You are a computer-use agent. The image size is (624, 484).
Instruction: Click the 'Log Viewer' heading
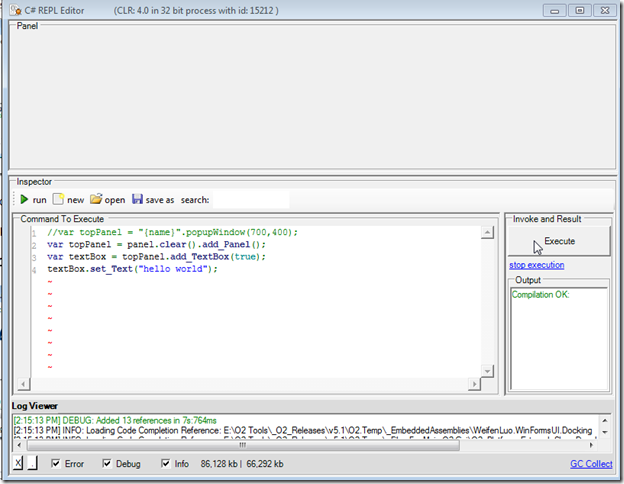tap(35, 406)
